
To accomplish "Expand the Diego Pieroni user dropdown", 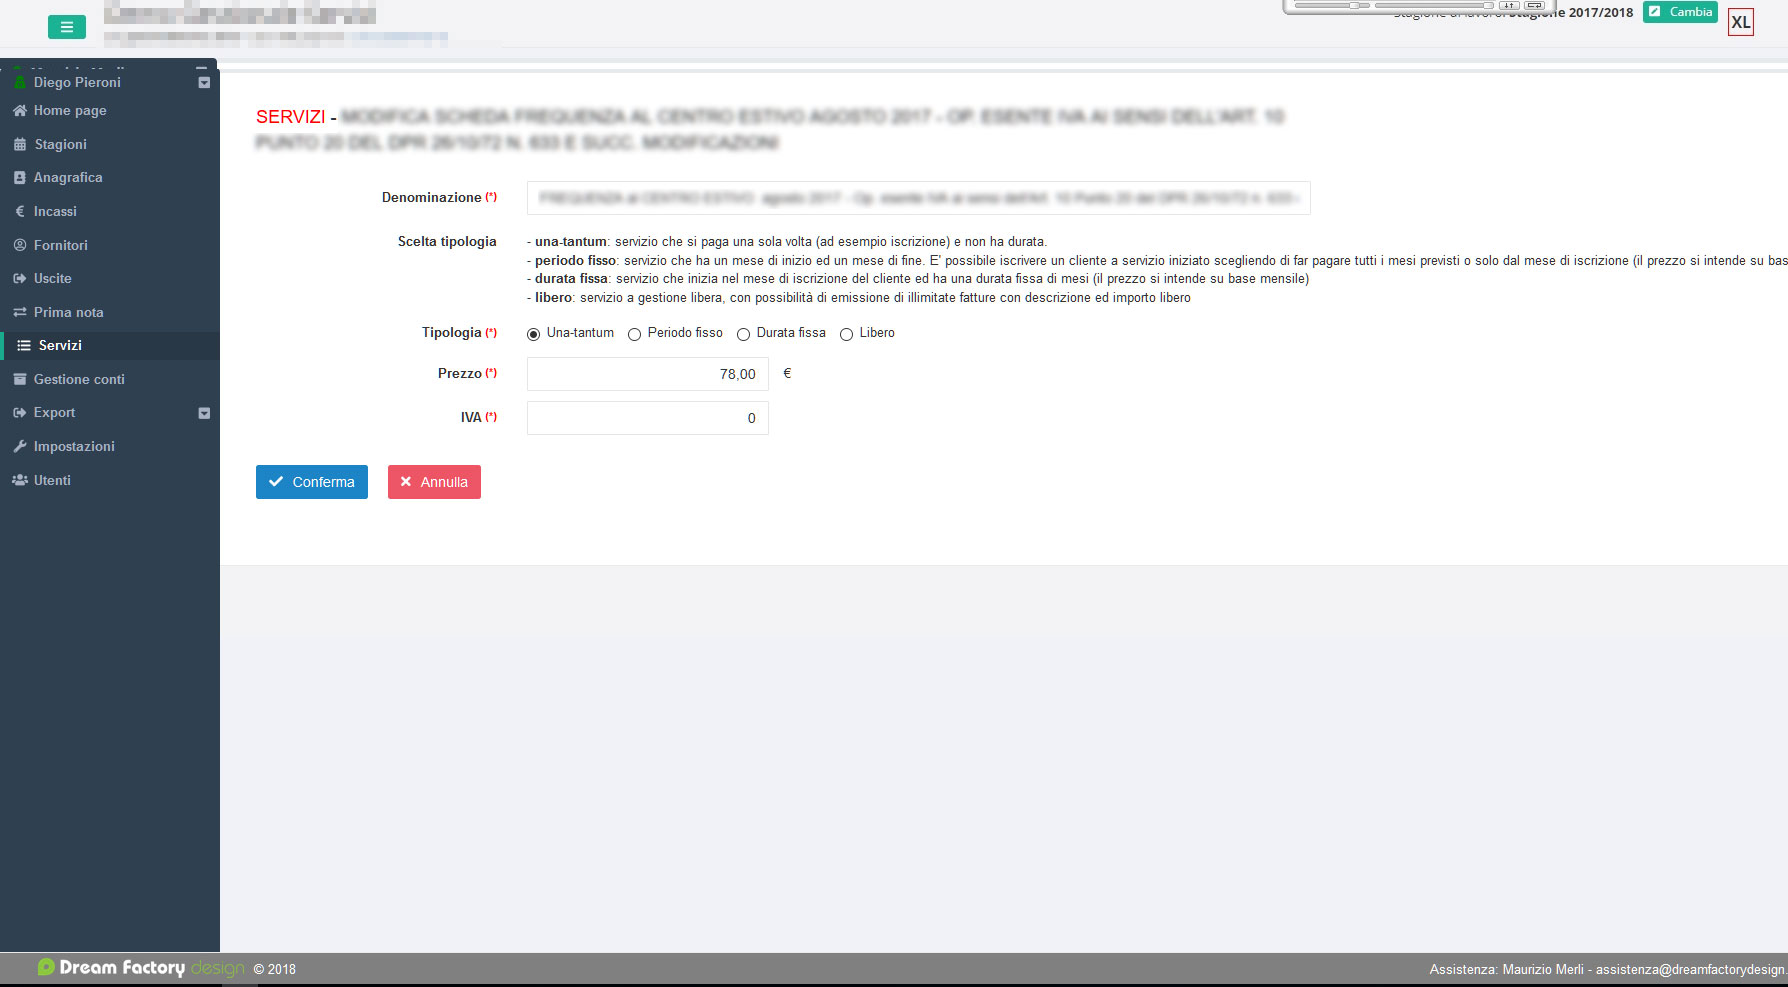I will coord(204,83).
